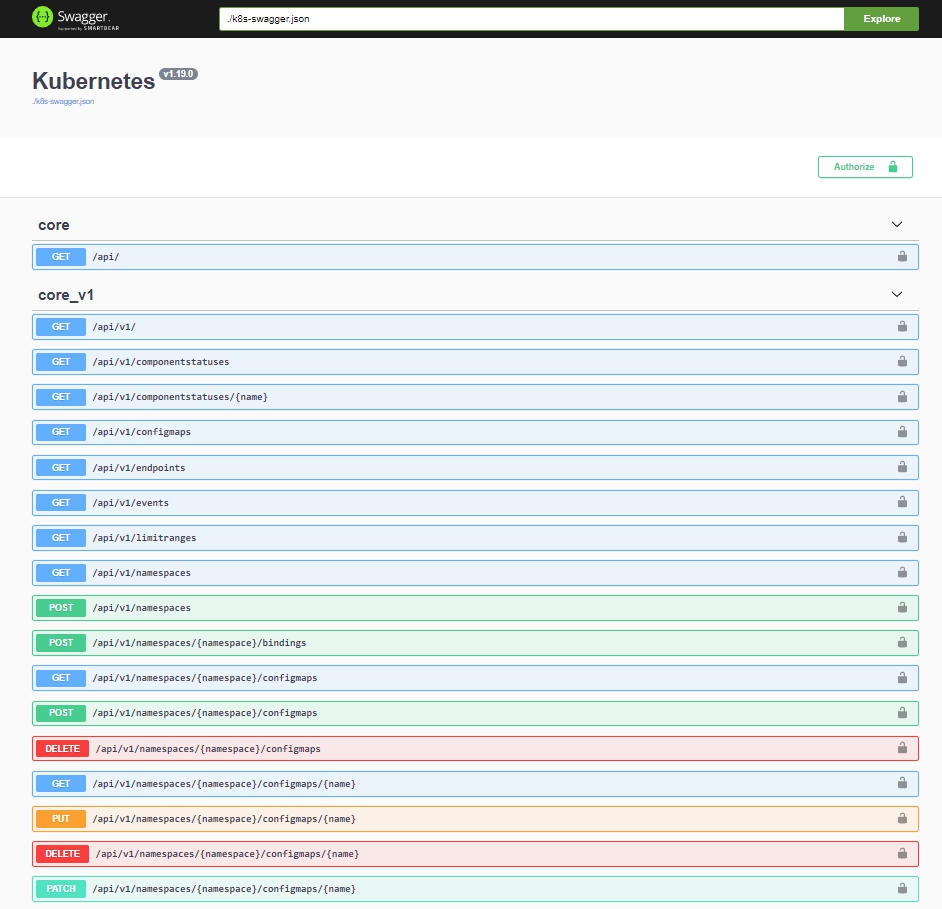
Task: Collapse the core section chevron
Action: [x=897, y=225]
